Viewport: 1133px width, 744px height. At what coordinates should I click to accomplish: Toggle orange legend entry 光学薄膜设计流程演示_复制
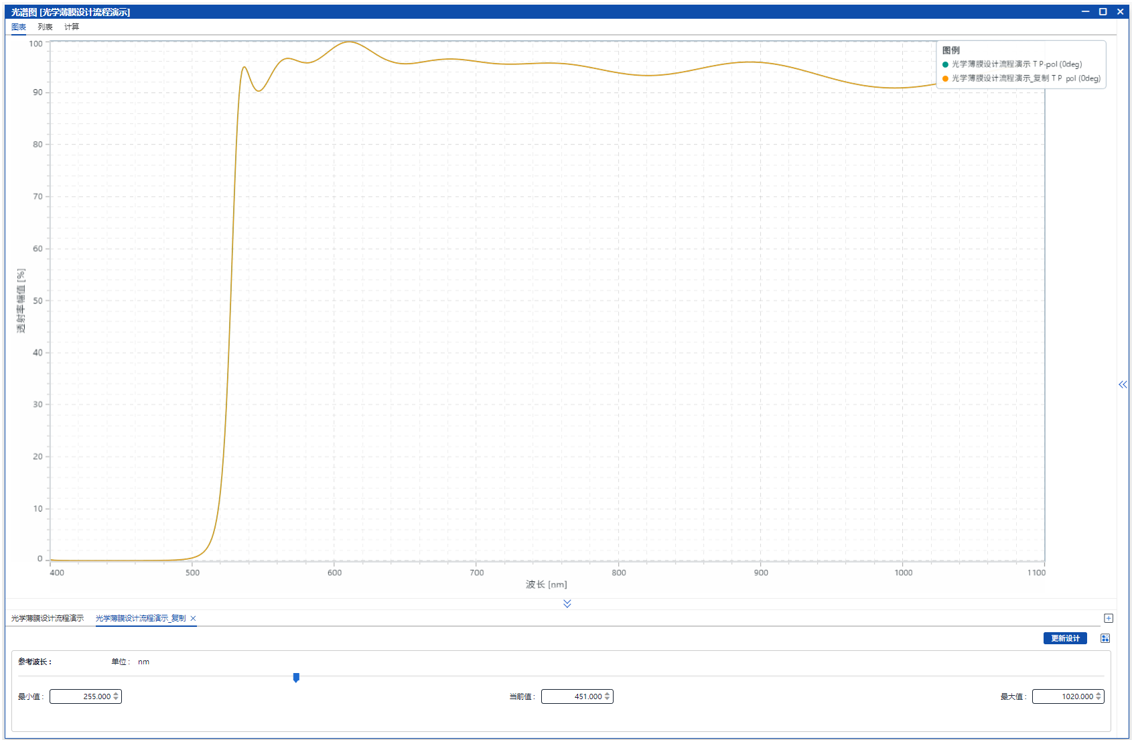point(1025,78)
